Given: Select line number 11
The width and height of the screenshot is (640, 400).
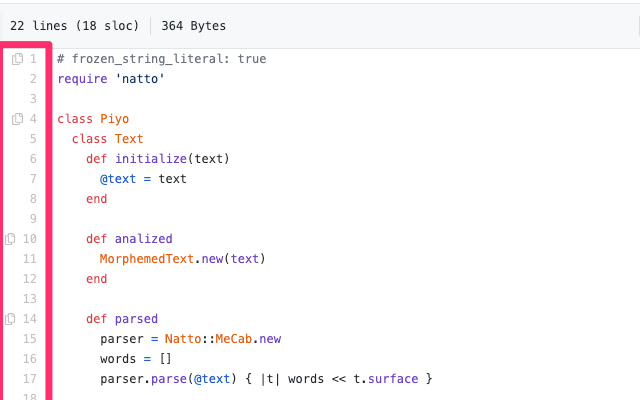Looking at the screenshot, I should 30,259.
